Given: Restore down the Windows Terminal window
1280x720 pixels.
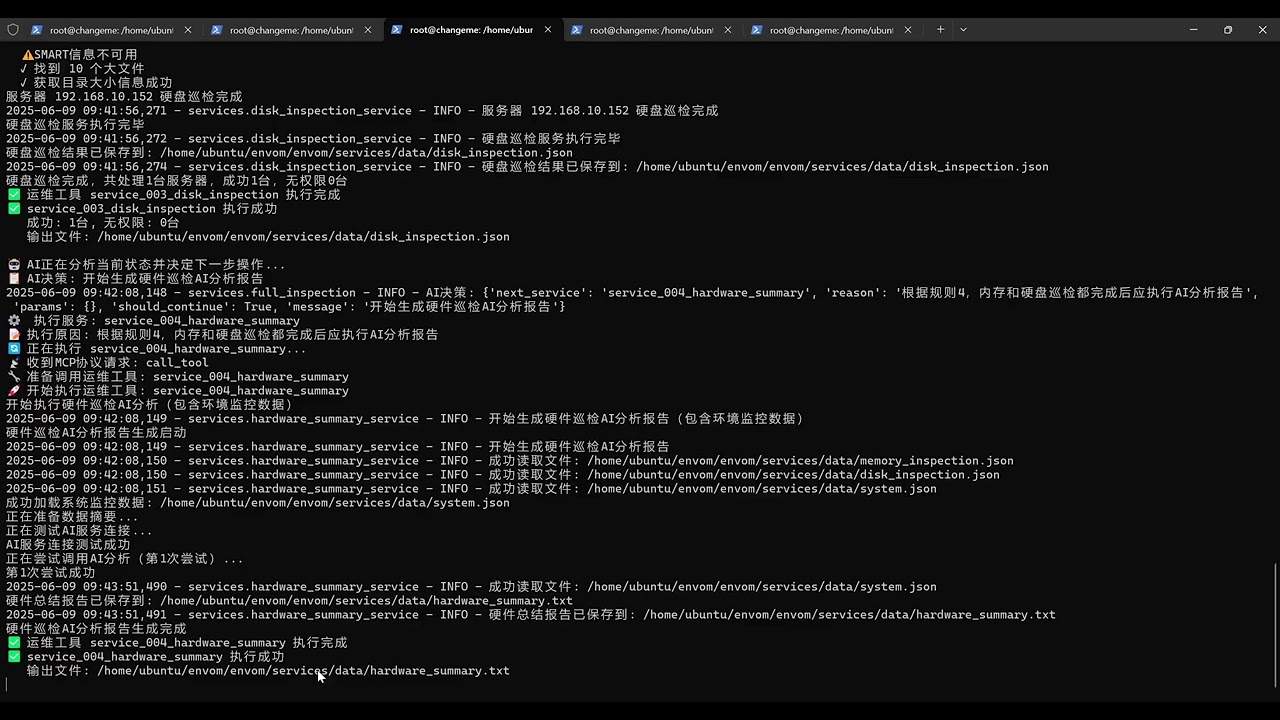Looking at the screenshot, I should click(1228, 30).
